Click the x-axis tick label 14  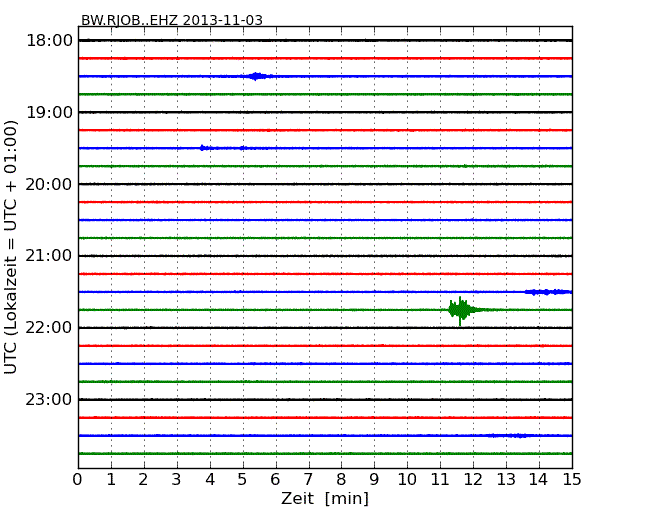tap(538, 480)
